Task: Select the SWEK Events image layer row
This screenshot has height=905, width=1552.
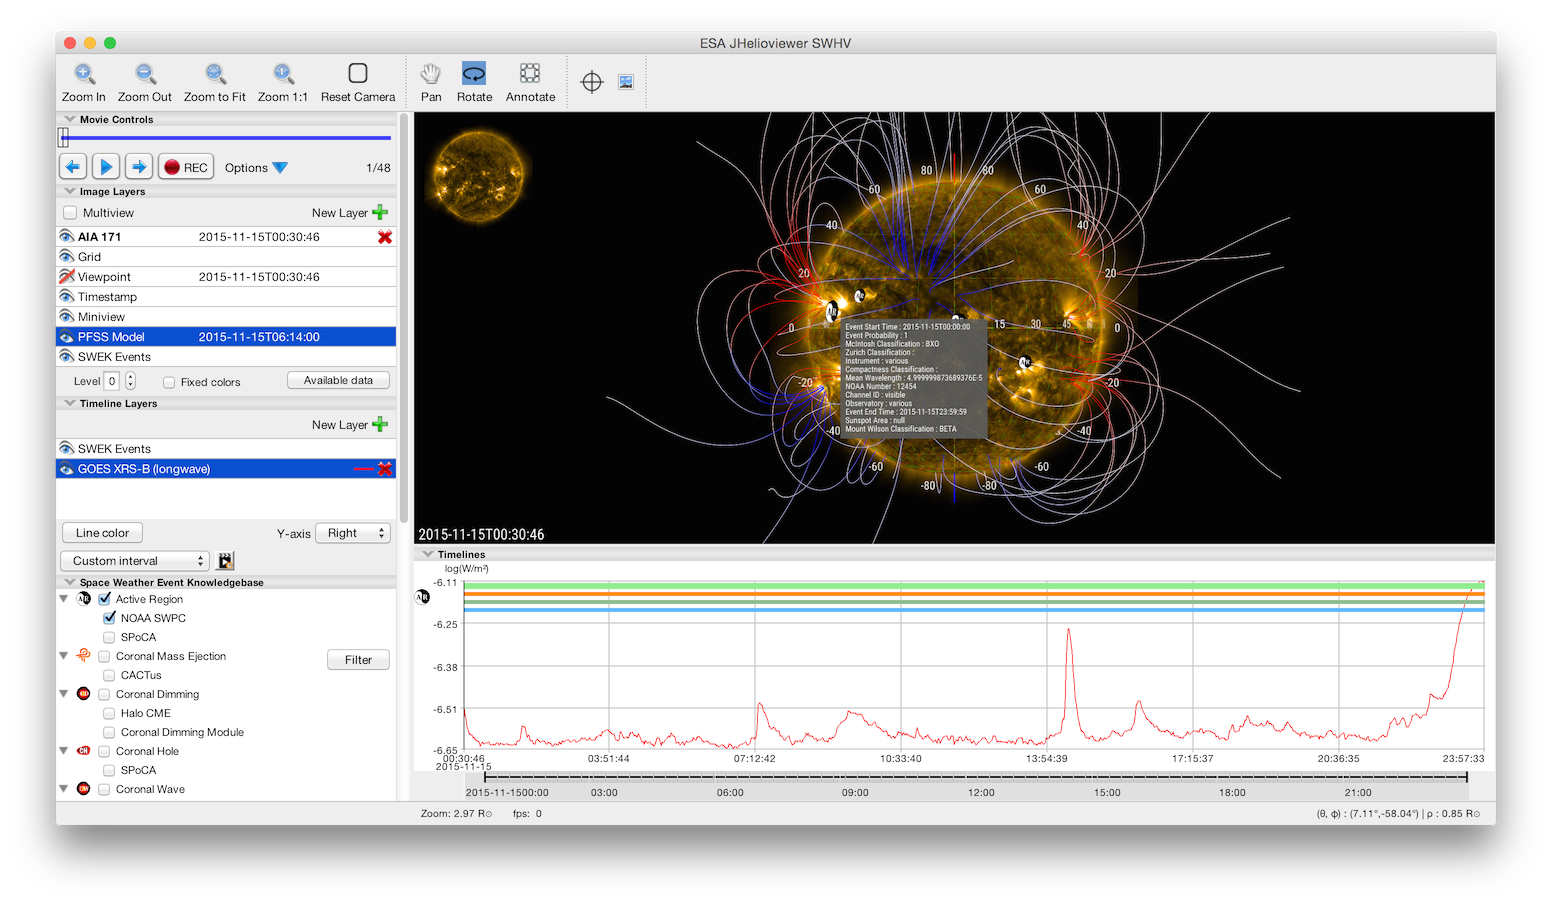Action: (x=226, y=357)
